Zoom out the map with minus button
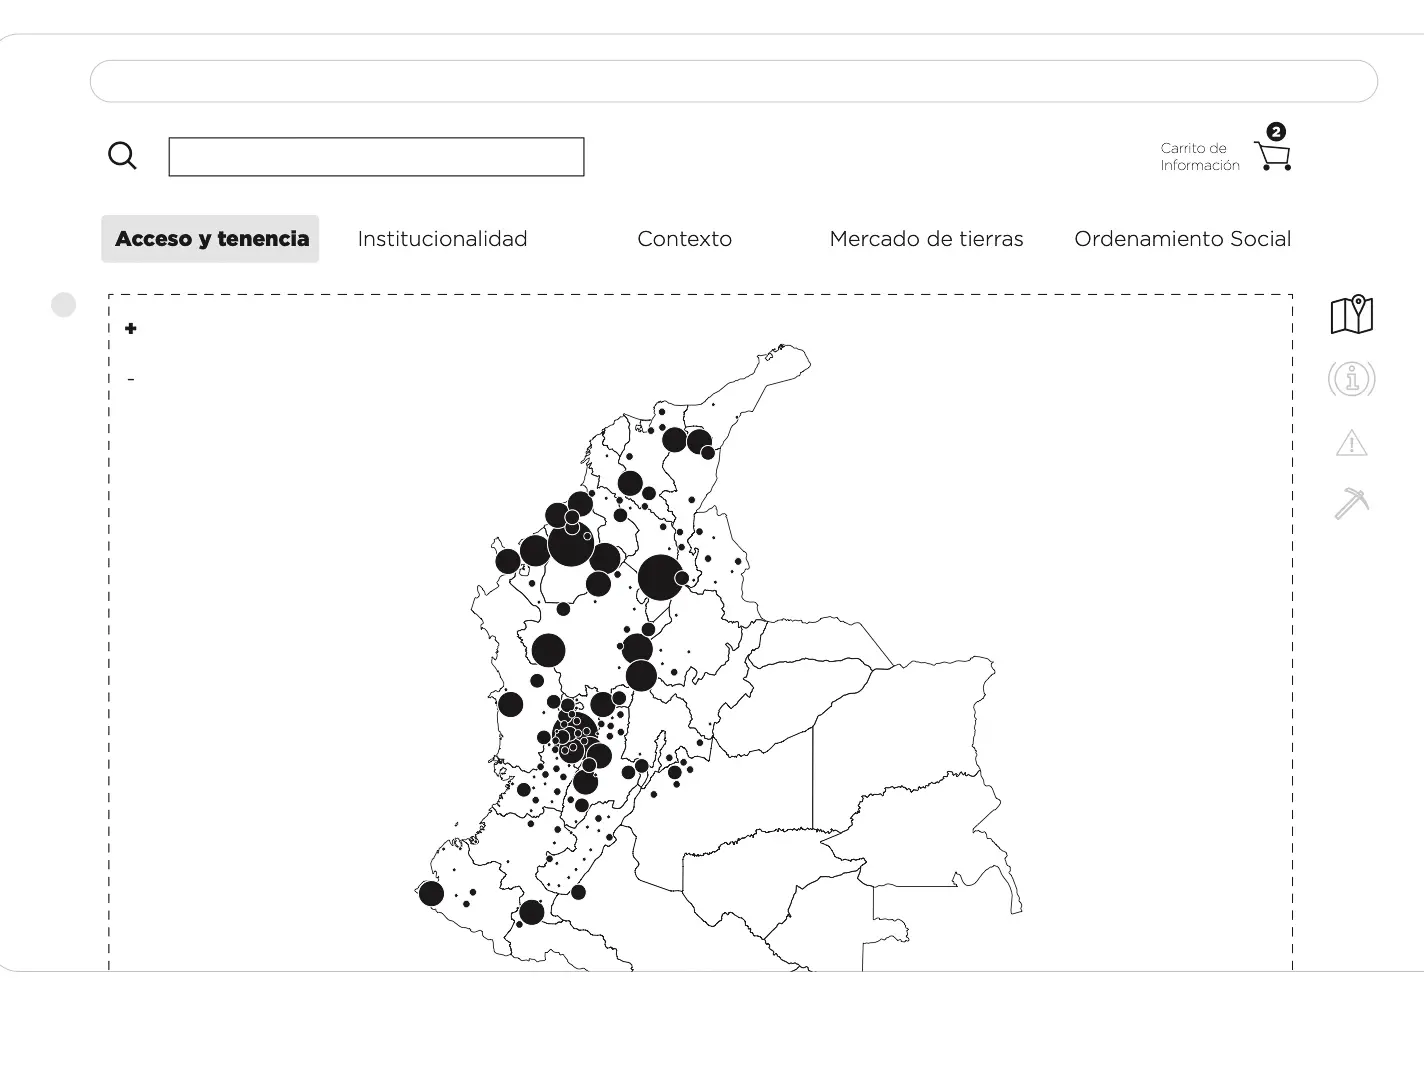This screenshot has width=1424, height=1068. (x=131, y=380)
